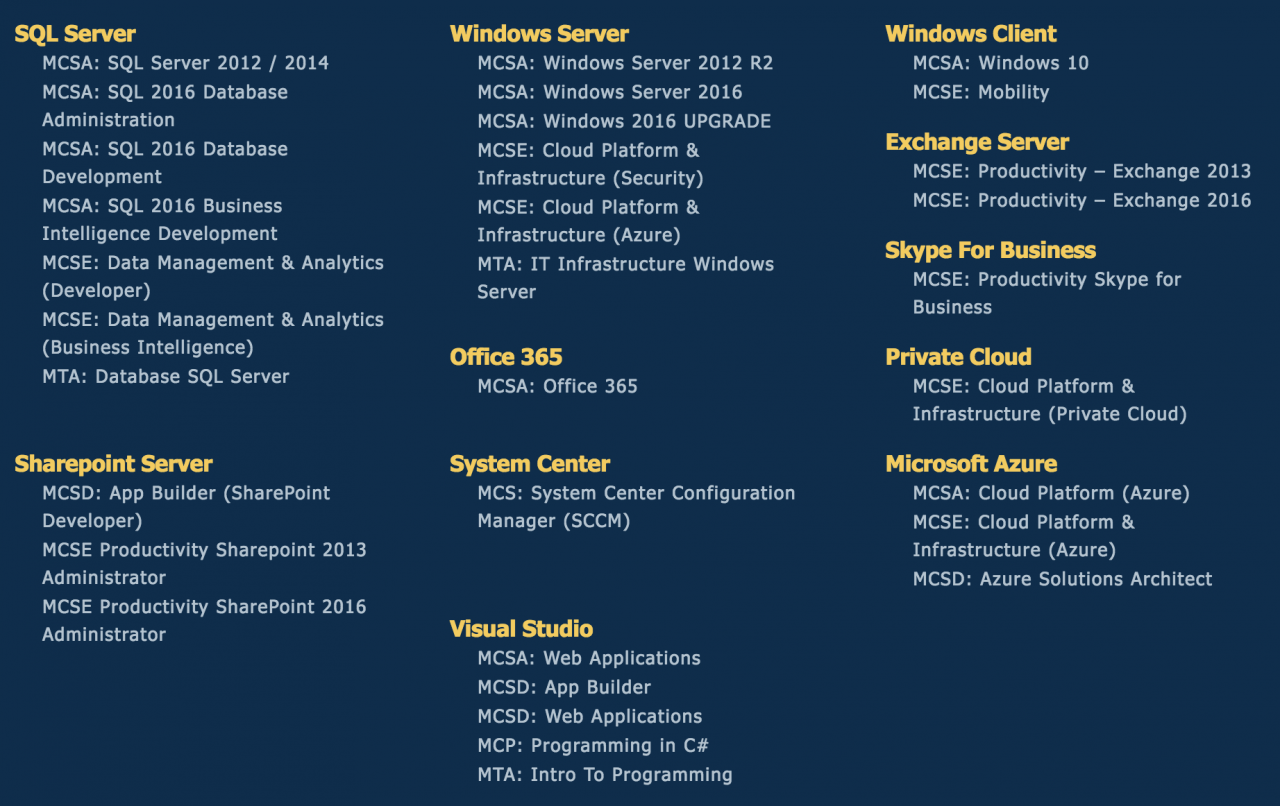This screenshot has width=1280, height=806.
Task: Choose MCSE: Cloud Platform & Infrastructure (Security)
Action: (x=590, y=165)
